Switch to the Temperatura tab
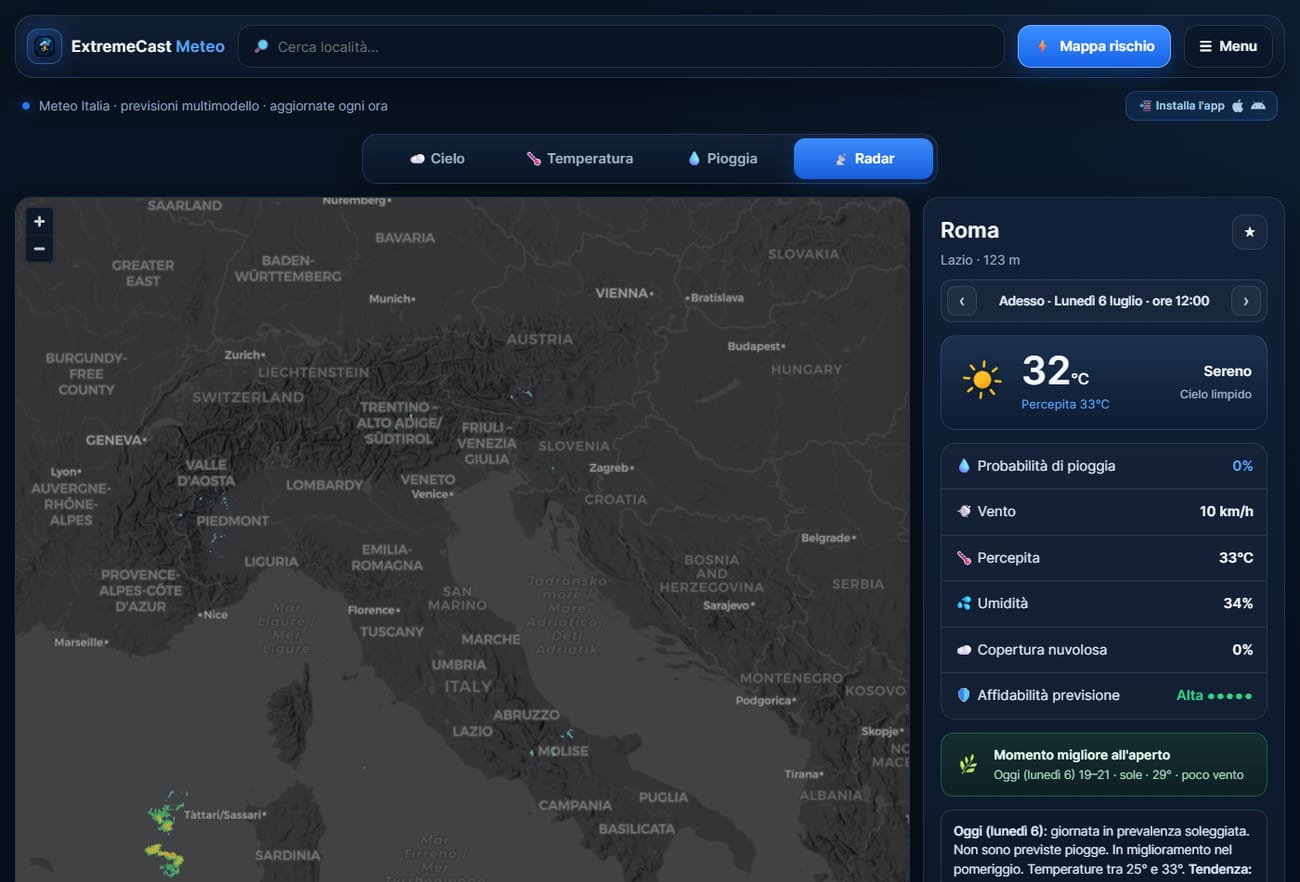The width and height of the screenshot is (1300, 882). 579,159
